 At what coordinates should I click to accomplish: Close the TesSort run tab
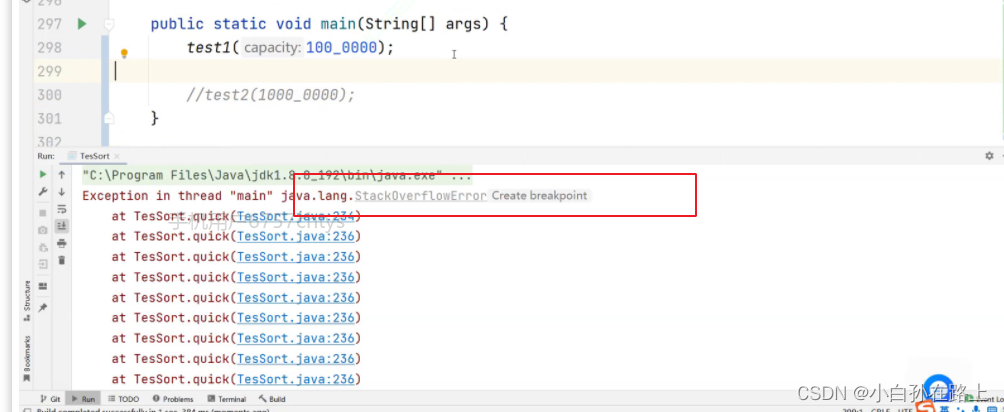tap(118, 156)
